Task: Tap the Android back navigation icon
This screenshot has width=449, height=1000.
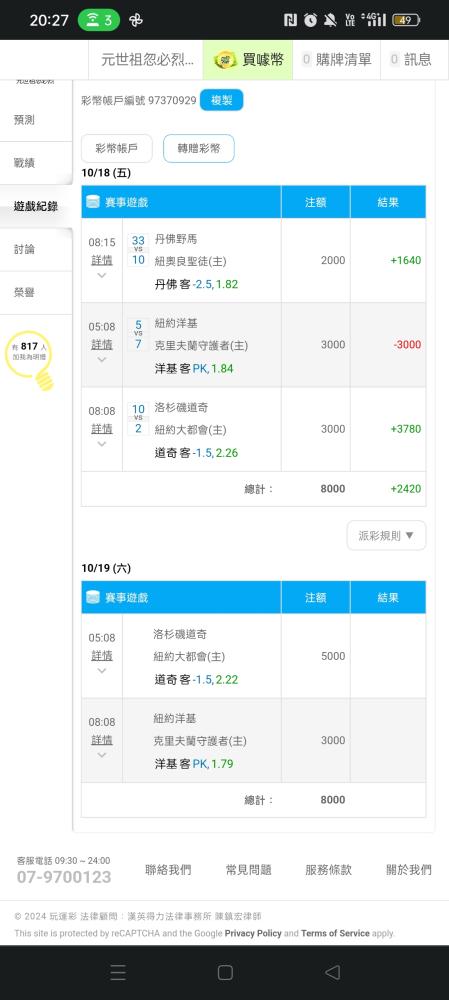Action: point(332,972)
